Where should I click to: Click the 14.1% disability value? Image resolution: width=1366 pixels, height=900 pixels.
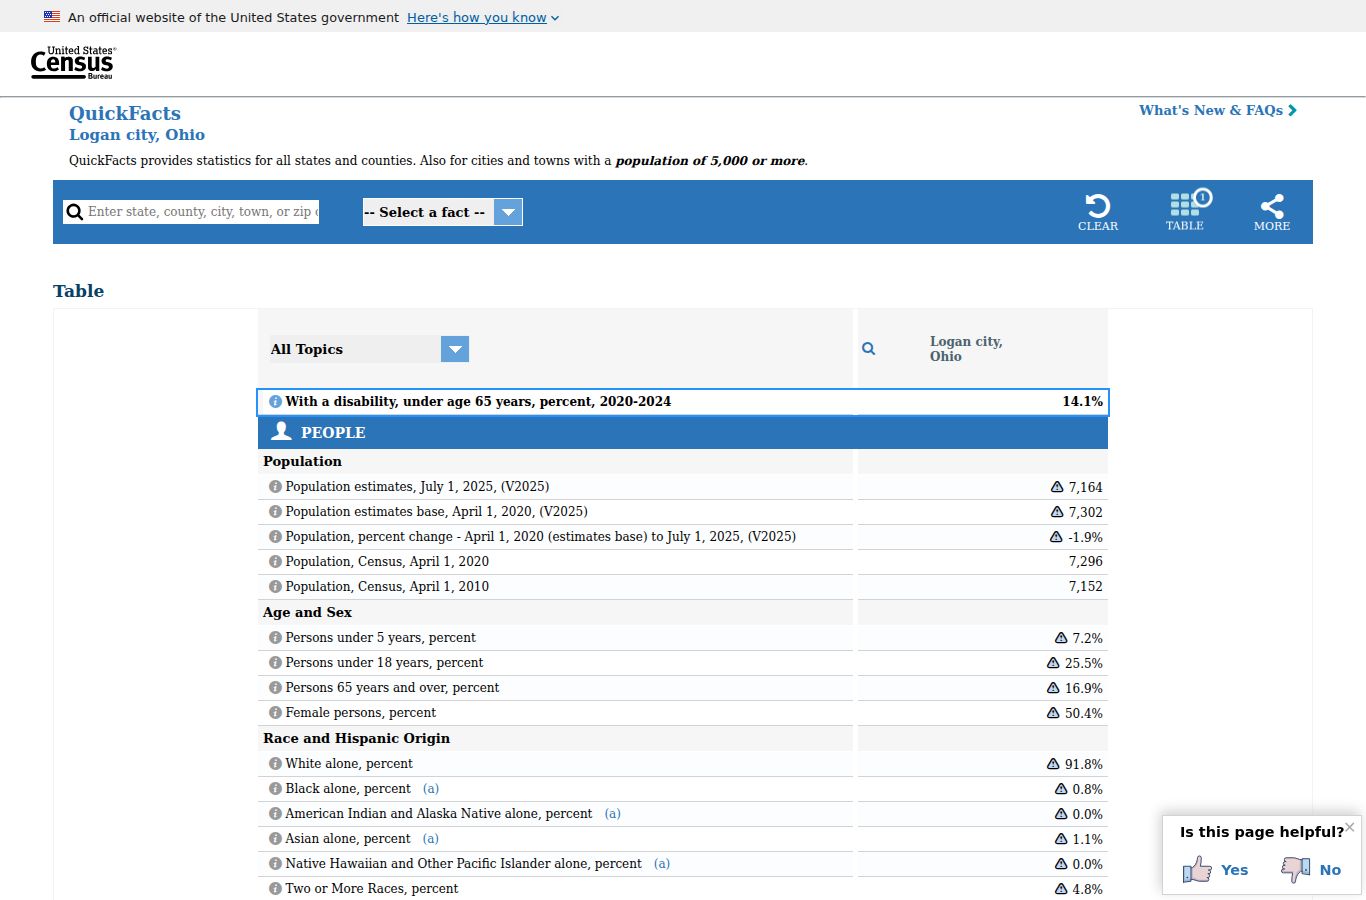[1083, 402]
